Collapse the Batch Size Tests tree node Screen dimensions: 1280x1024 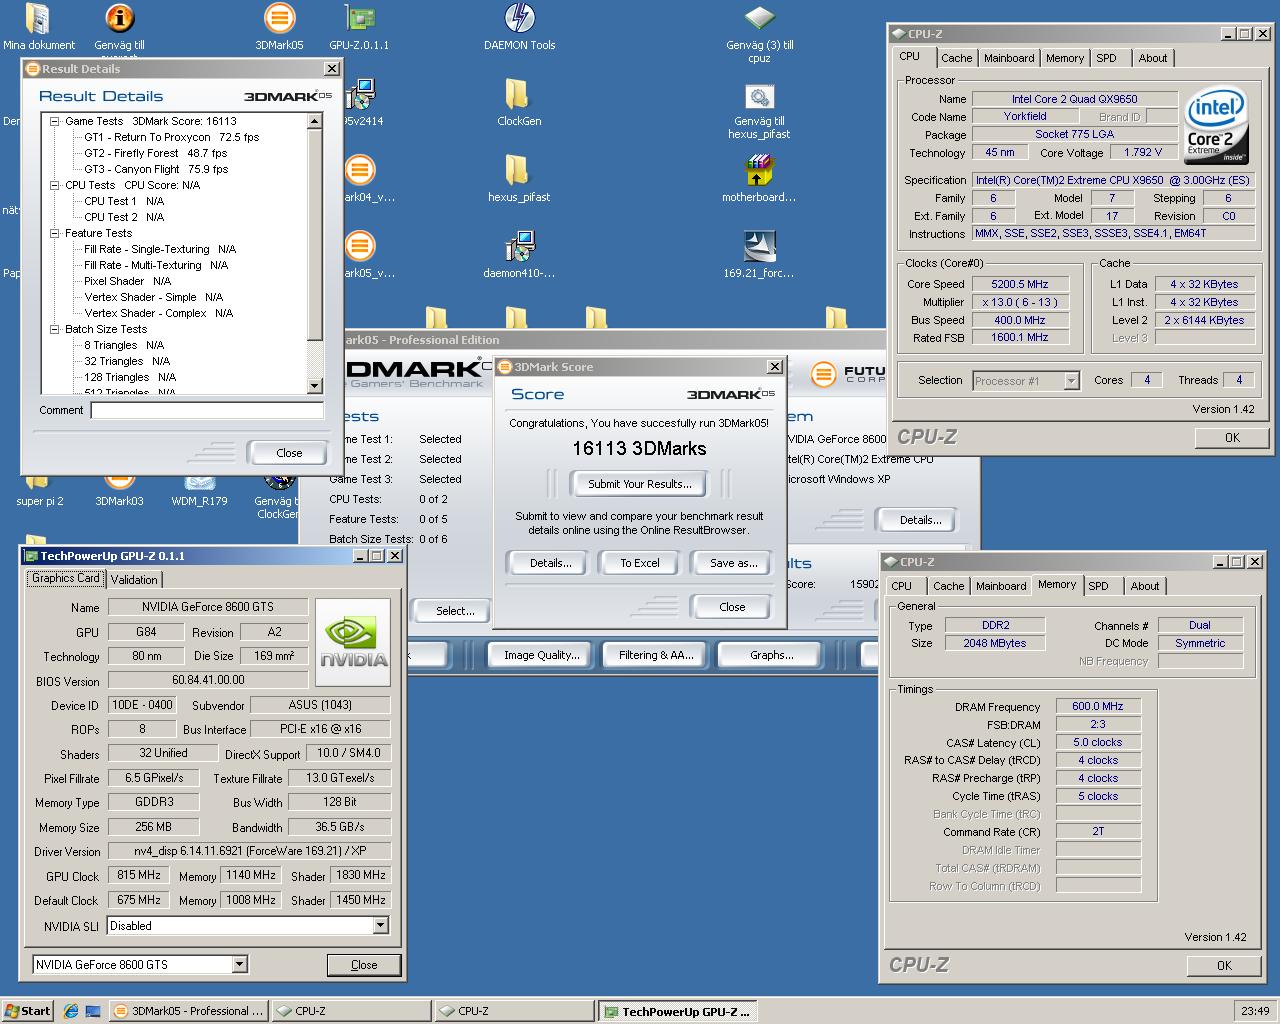[x=55, y=329]
